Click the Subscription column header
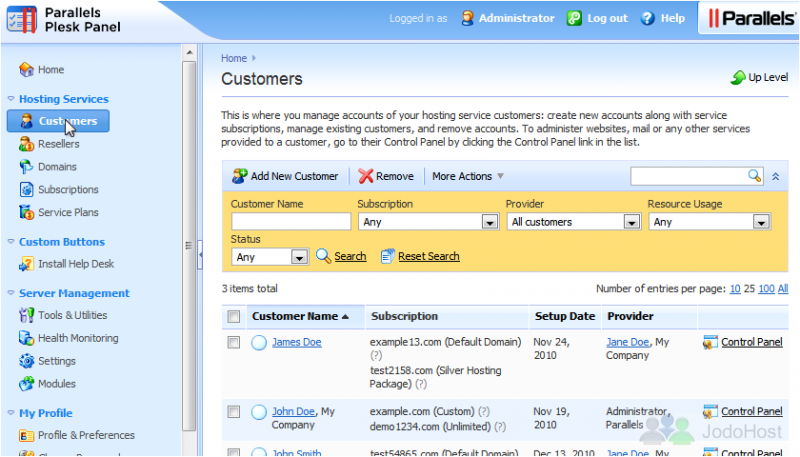This screenshot has width=800, height=457. click(405, 316)
